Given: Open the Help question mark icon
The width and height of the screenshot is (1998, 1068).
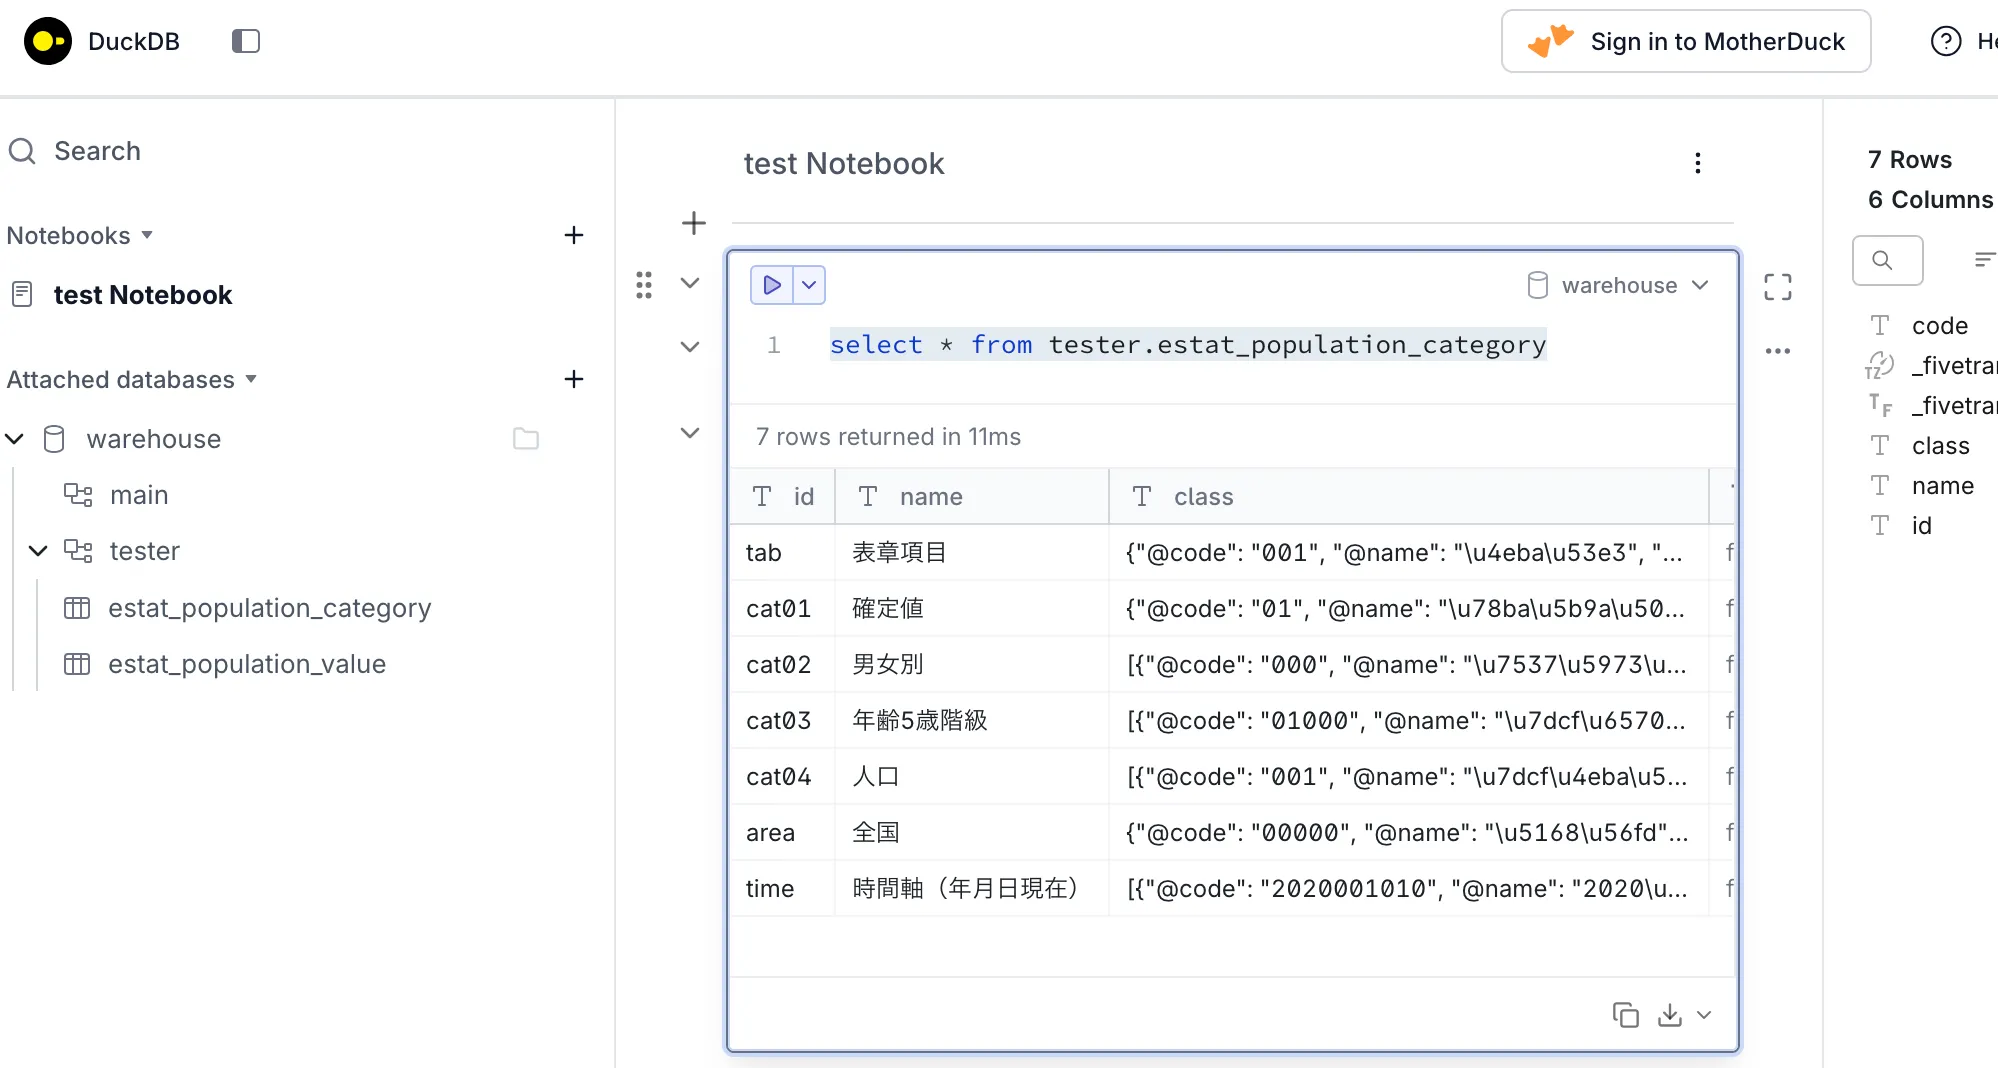Looking at the screenshot, I should (x=1946, y=41).
